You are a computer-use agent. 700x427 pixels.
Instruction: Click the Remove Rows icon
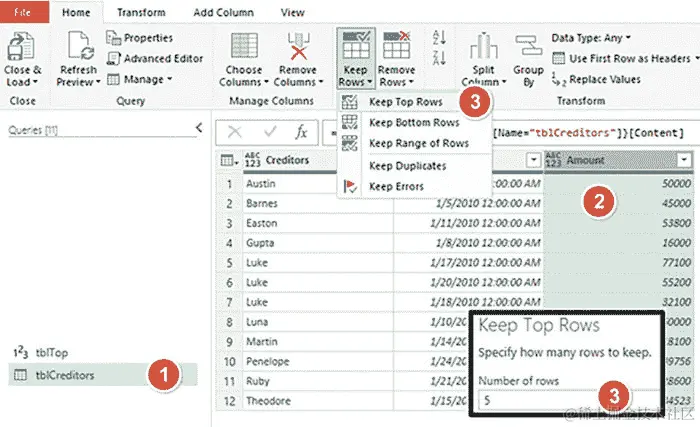(396, 46)
